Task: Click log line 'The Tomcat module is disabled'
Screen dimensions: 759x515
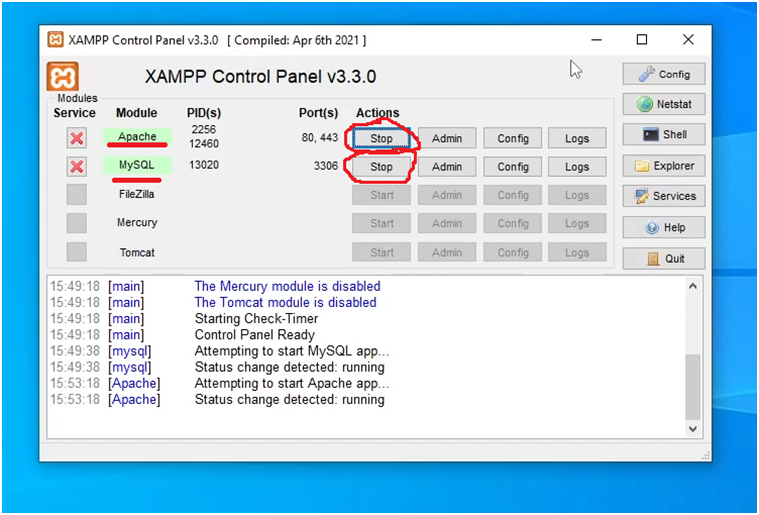Action: [x=286, y=303]
